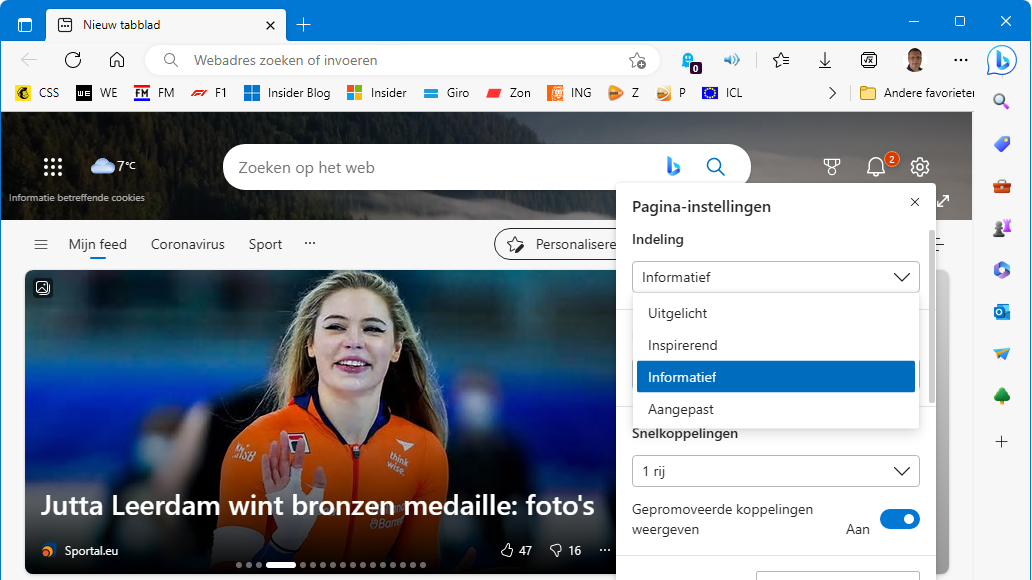The image size is (1032, 580).
Task: Open the Downloads icon
Action: pyautogui.click(x=825, y=60)
